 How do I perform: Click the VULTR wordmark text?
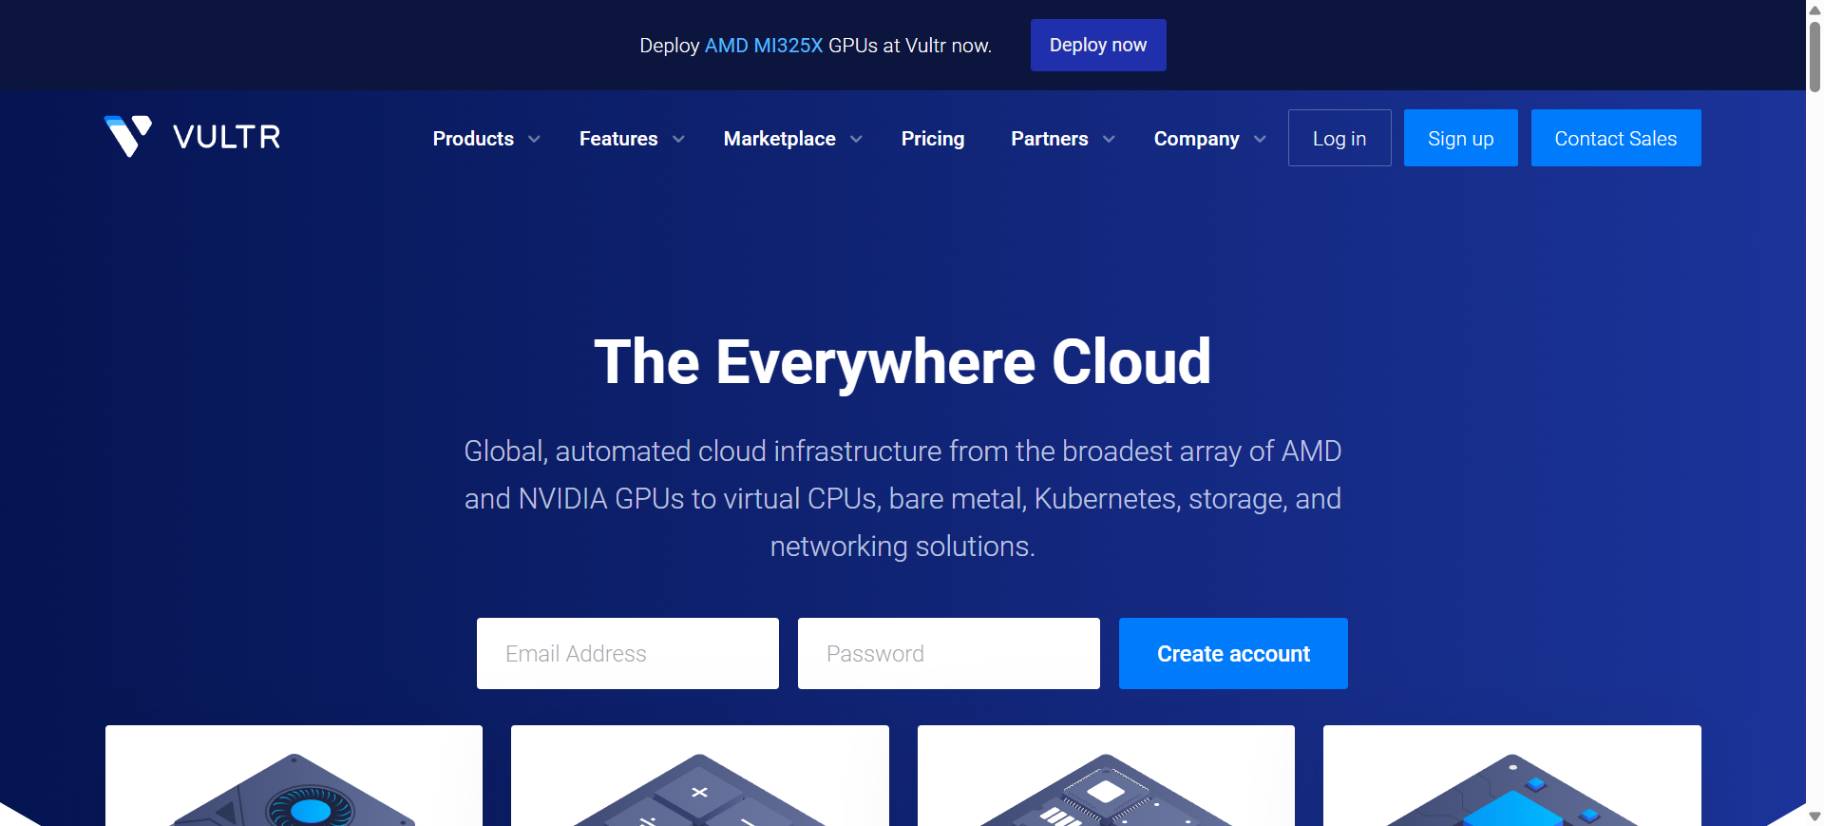point(226,137)
